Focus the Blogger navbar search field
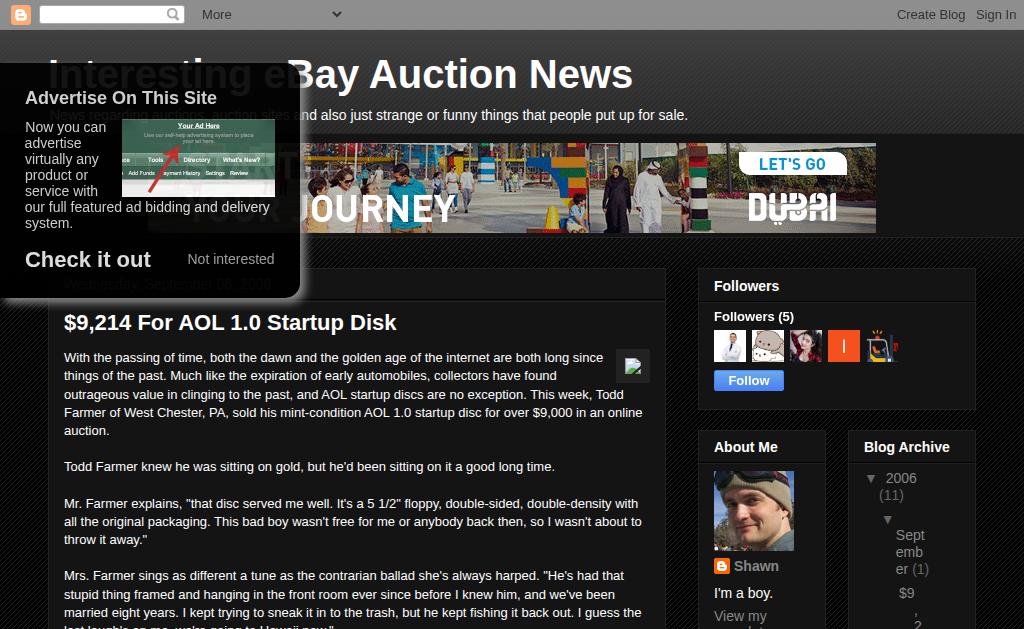 [112, 14]
